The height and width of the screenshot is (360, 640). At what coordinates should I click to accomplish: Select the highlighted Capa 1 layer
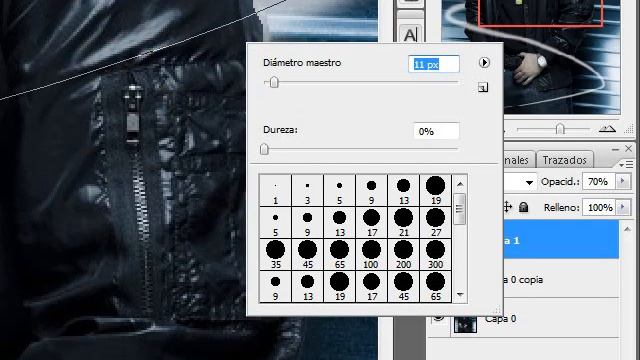click(x=561, y=240)
